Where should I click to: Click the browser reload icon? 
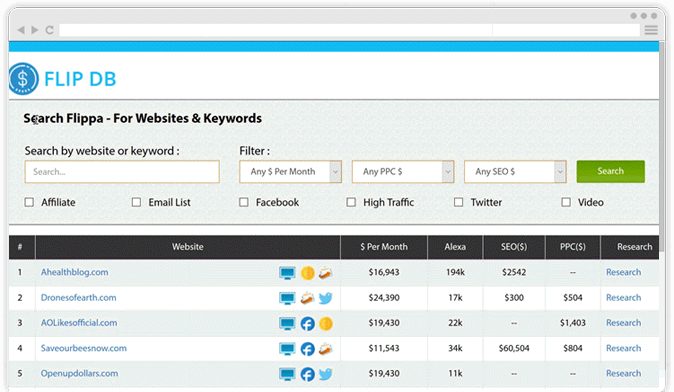pos(49,30)
